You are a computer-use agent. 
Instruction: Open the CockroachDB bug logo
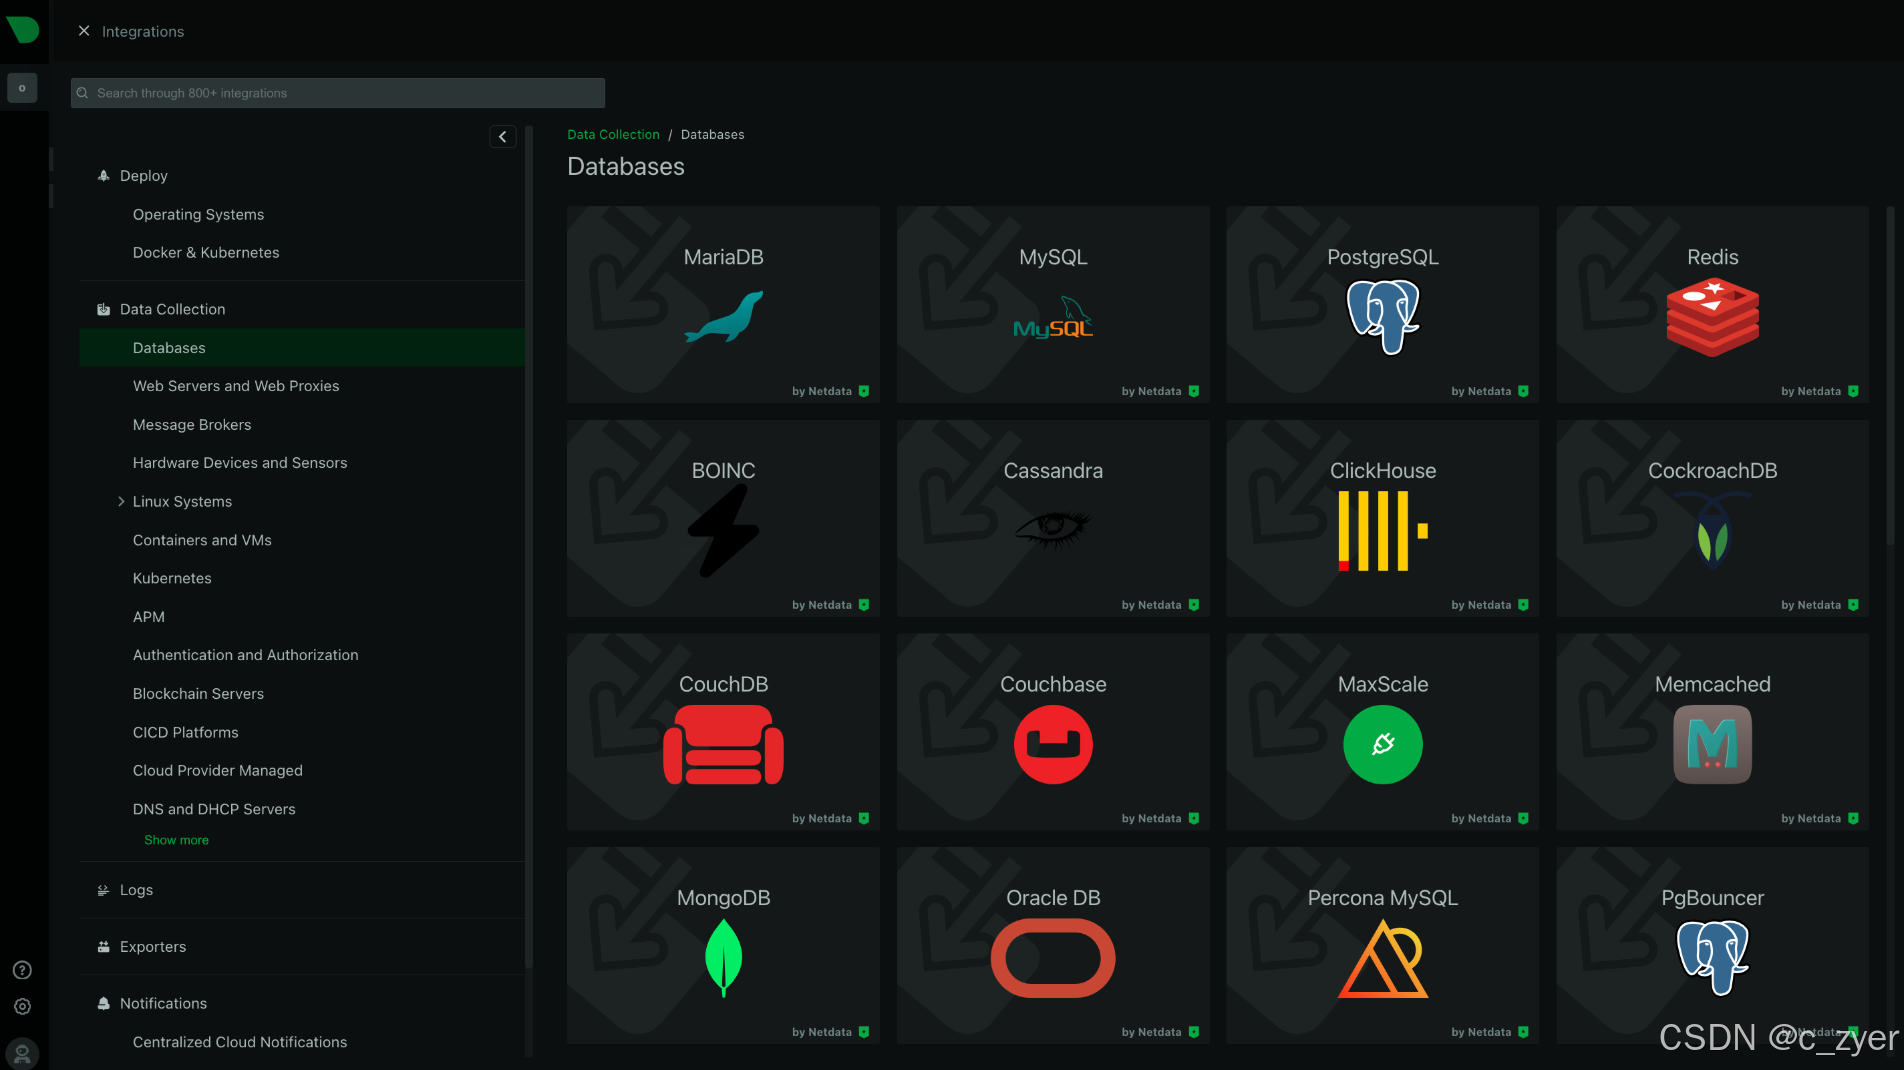[x=1712, y=531]
